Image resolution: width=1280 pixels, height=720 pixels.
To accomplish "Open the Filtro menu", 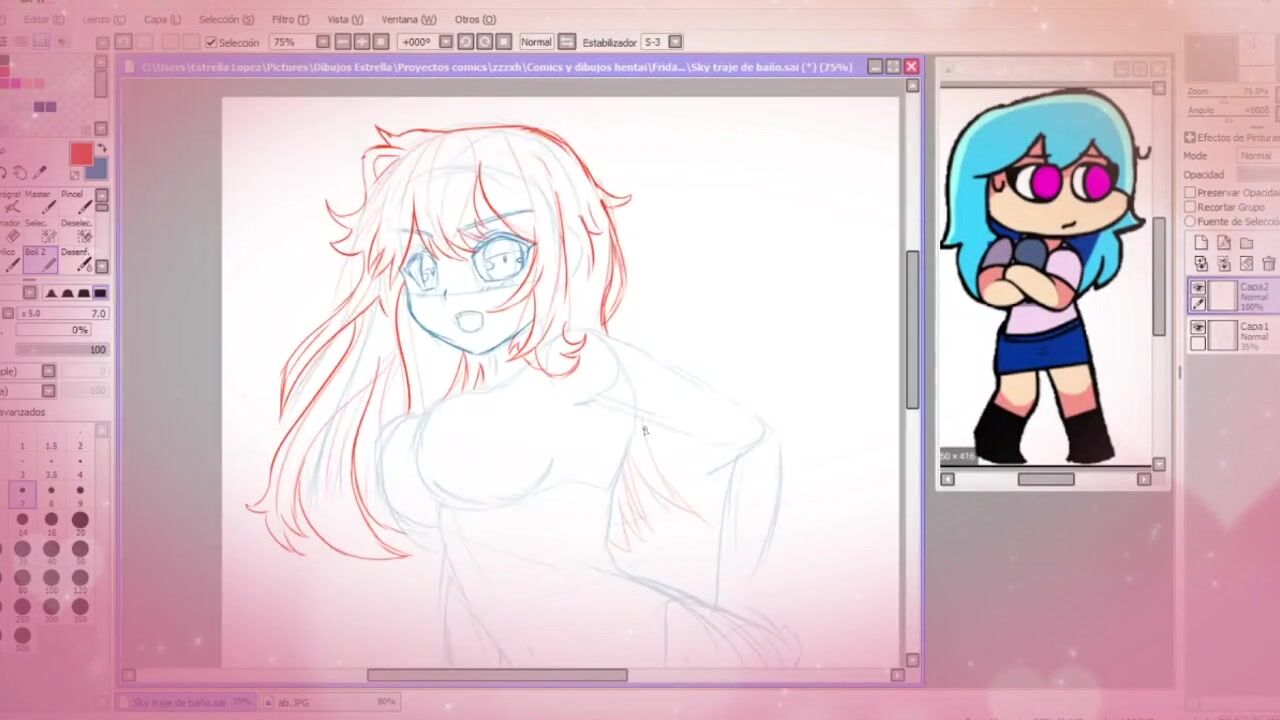I will [x=290, y=19].
